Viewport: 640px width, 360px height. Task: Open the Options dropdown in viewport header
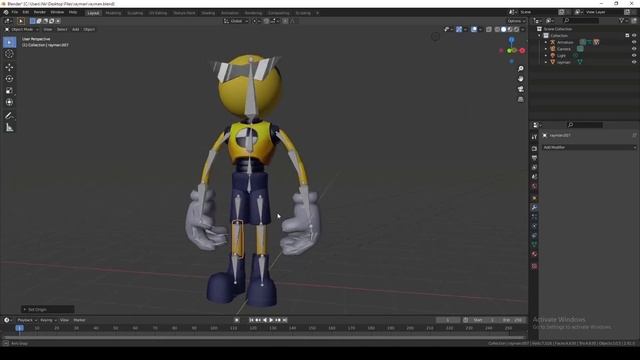coord(516,21)
